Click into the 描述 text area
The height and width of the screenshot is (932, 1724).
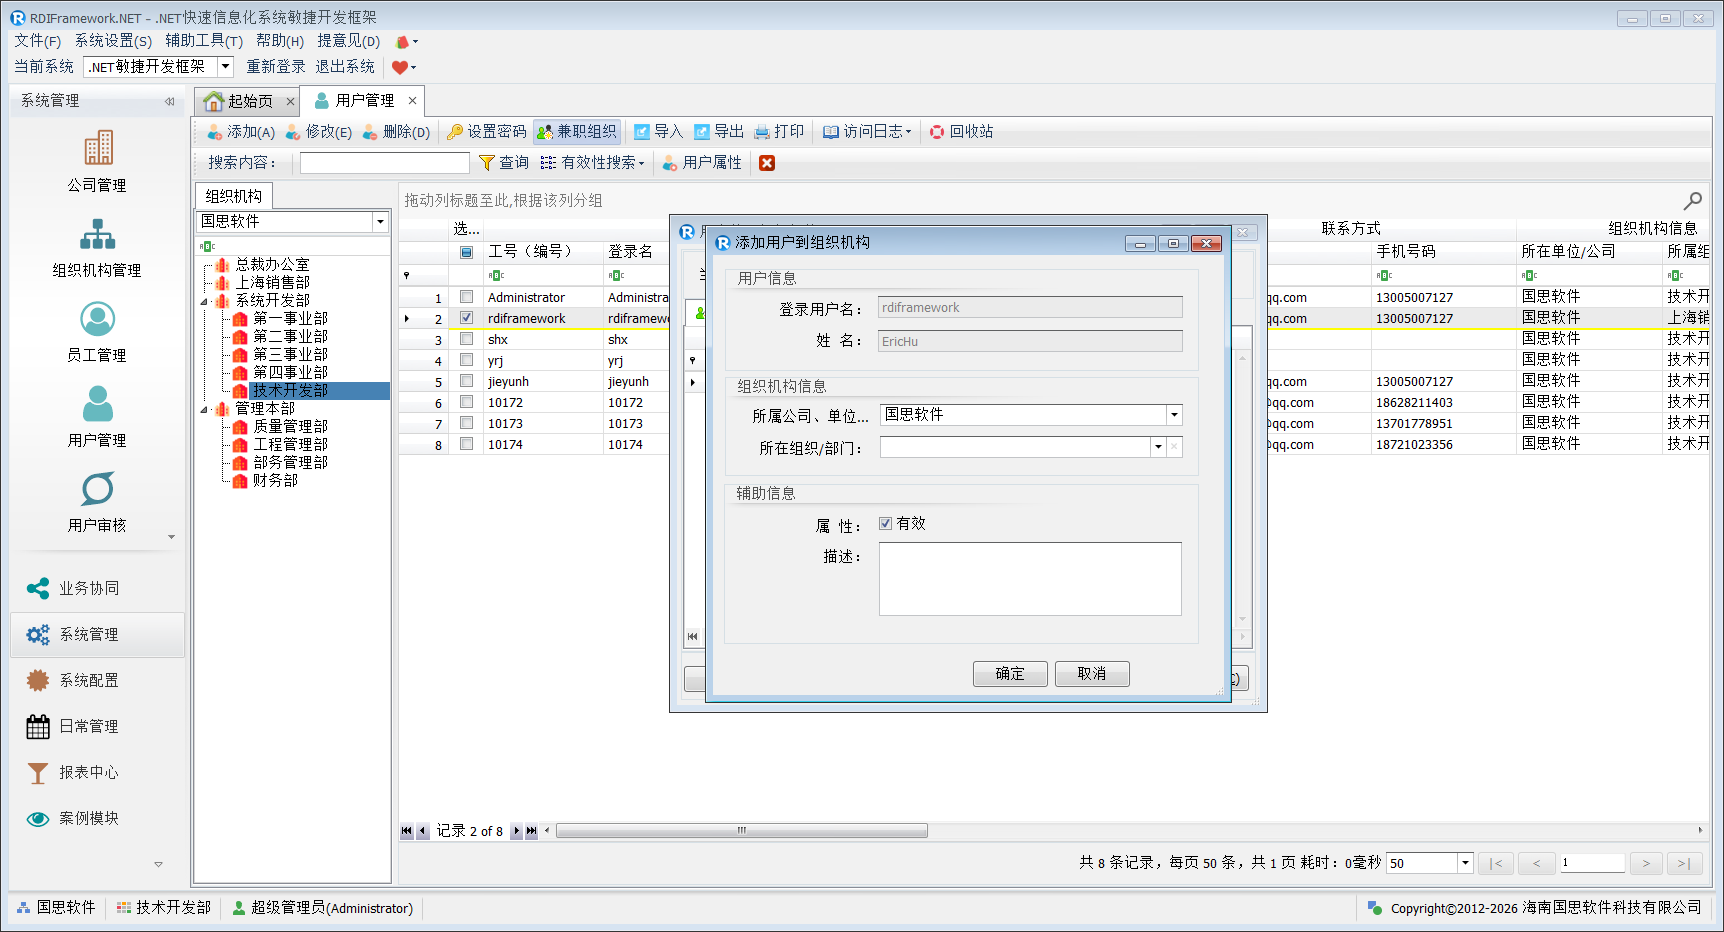(1030, 579)
